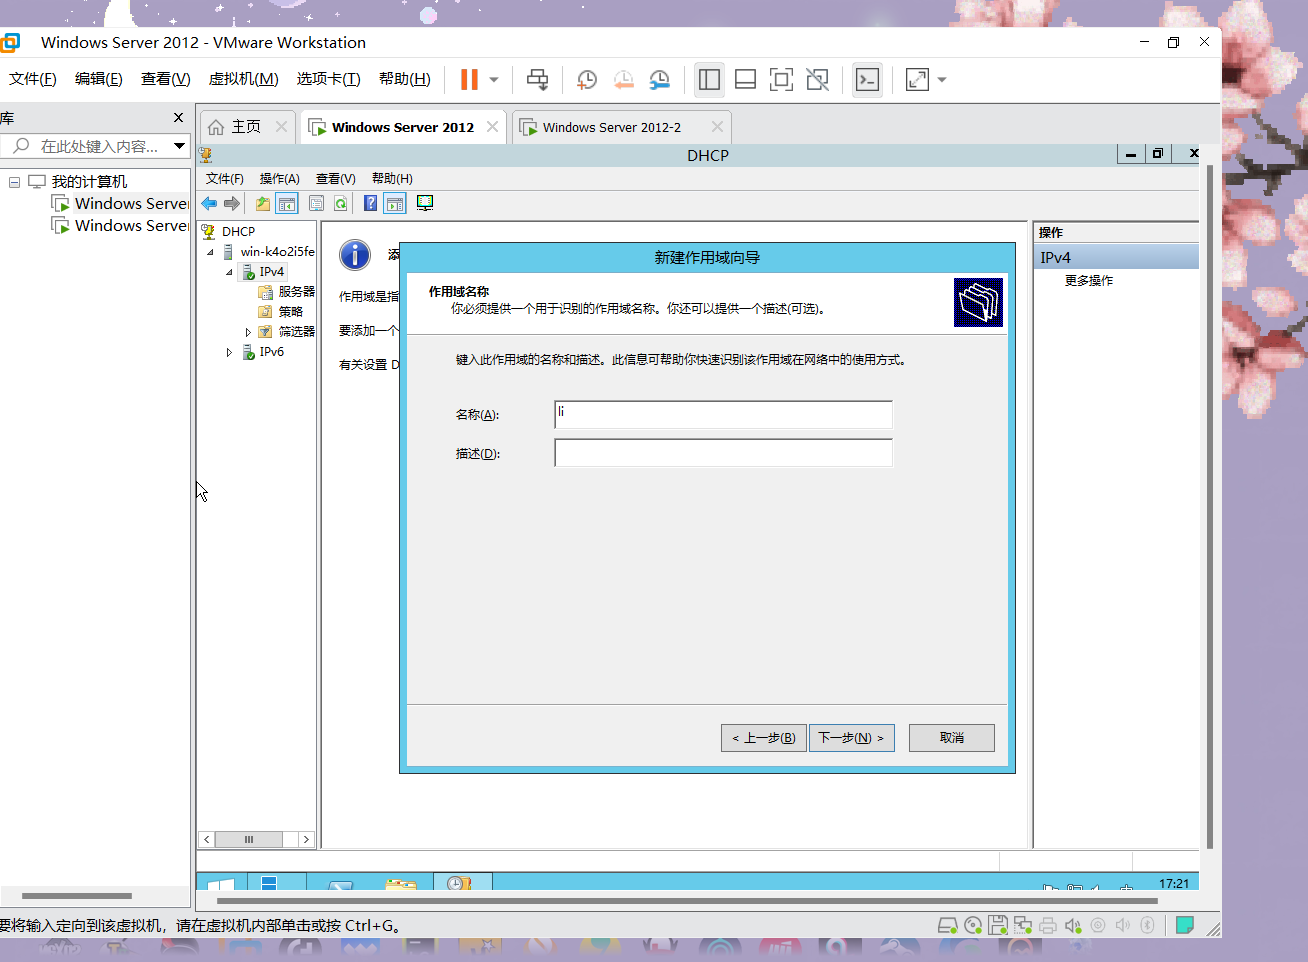This screenshot has width=1308, height=962.
Task: Close the library panel
Action: [179, 118]
